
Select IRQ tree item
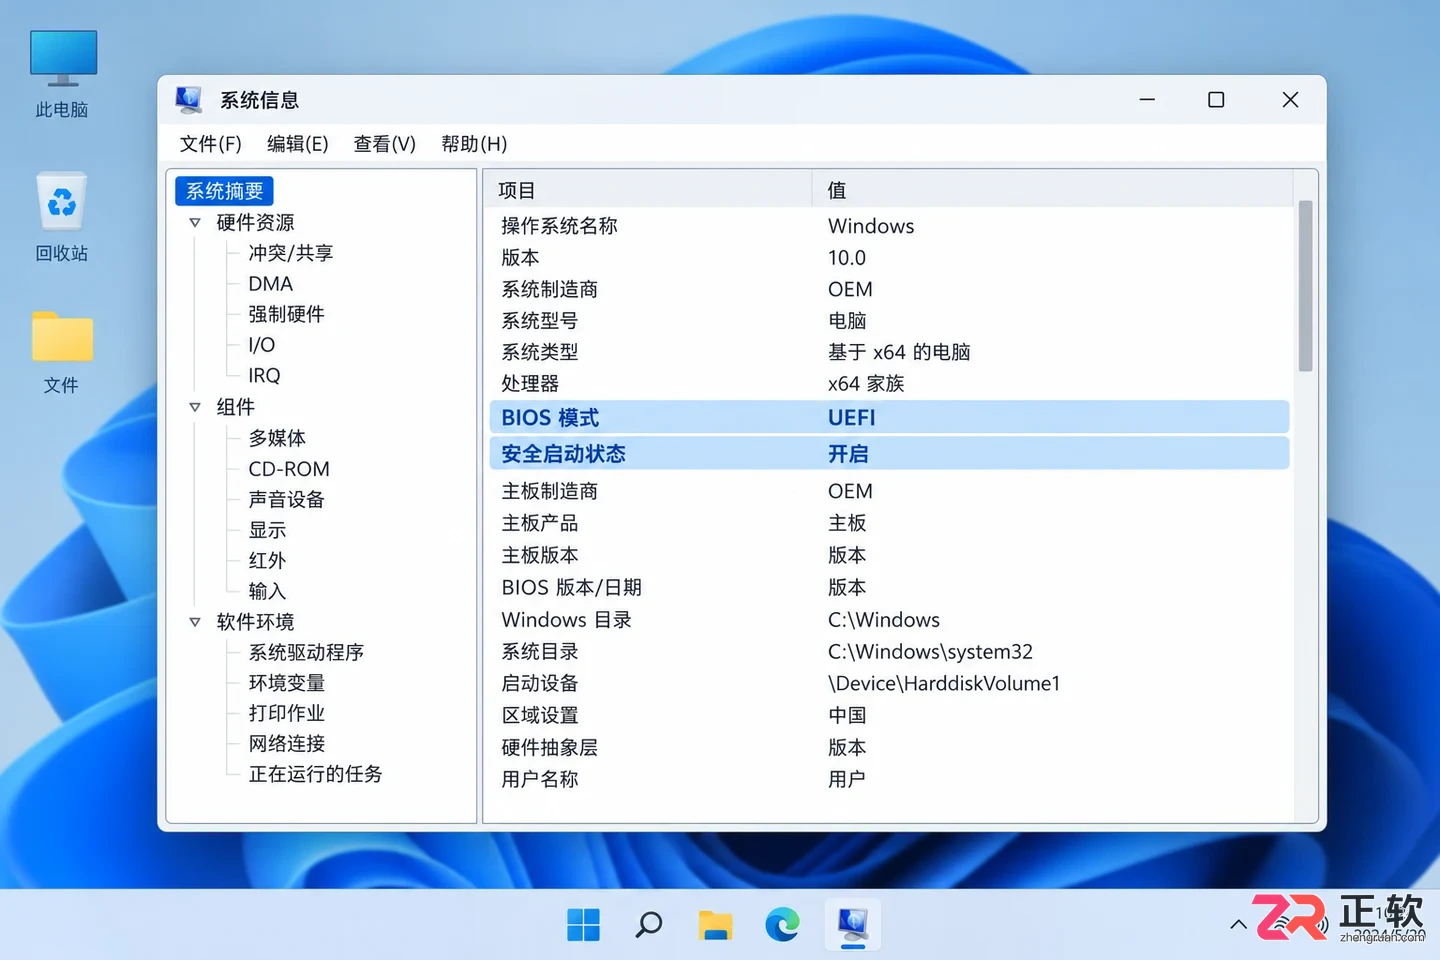[265, 376]
